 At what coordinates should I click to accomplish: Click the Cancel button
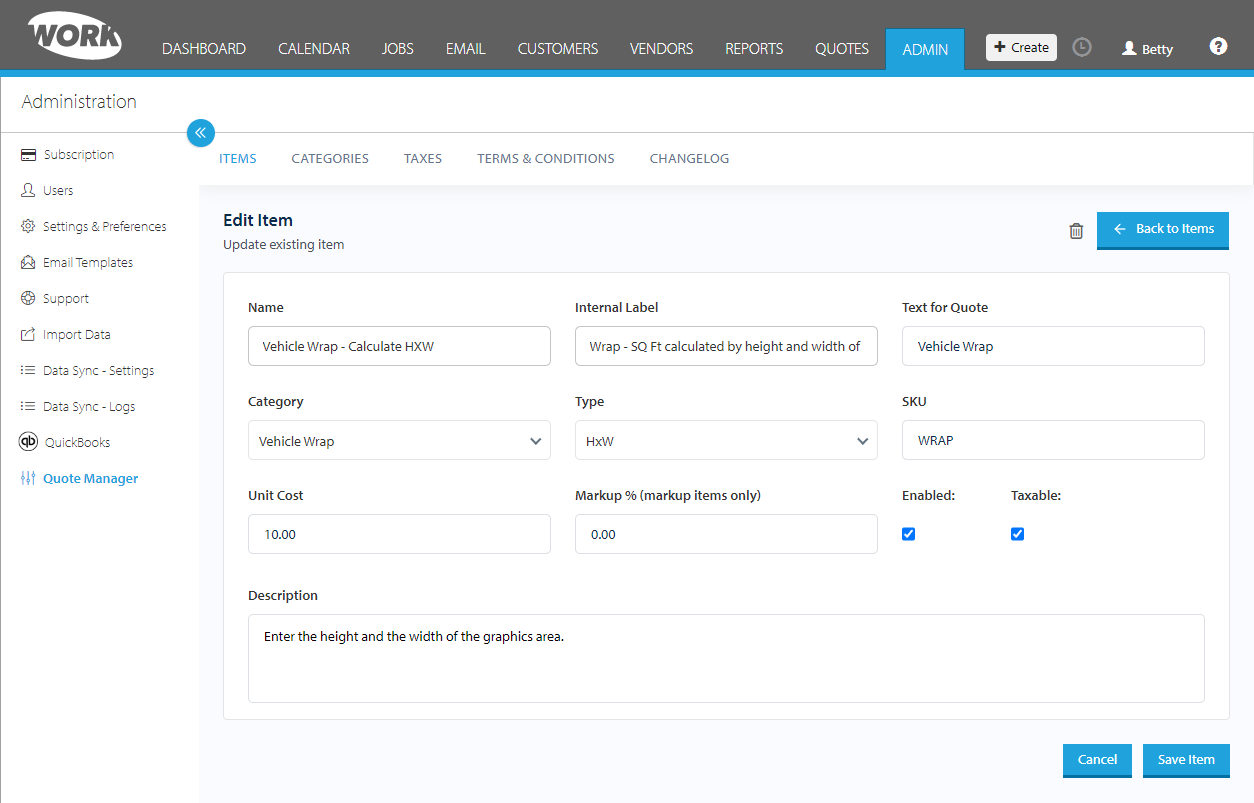pos(1097,760)
